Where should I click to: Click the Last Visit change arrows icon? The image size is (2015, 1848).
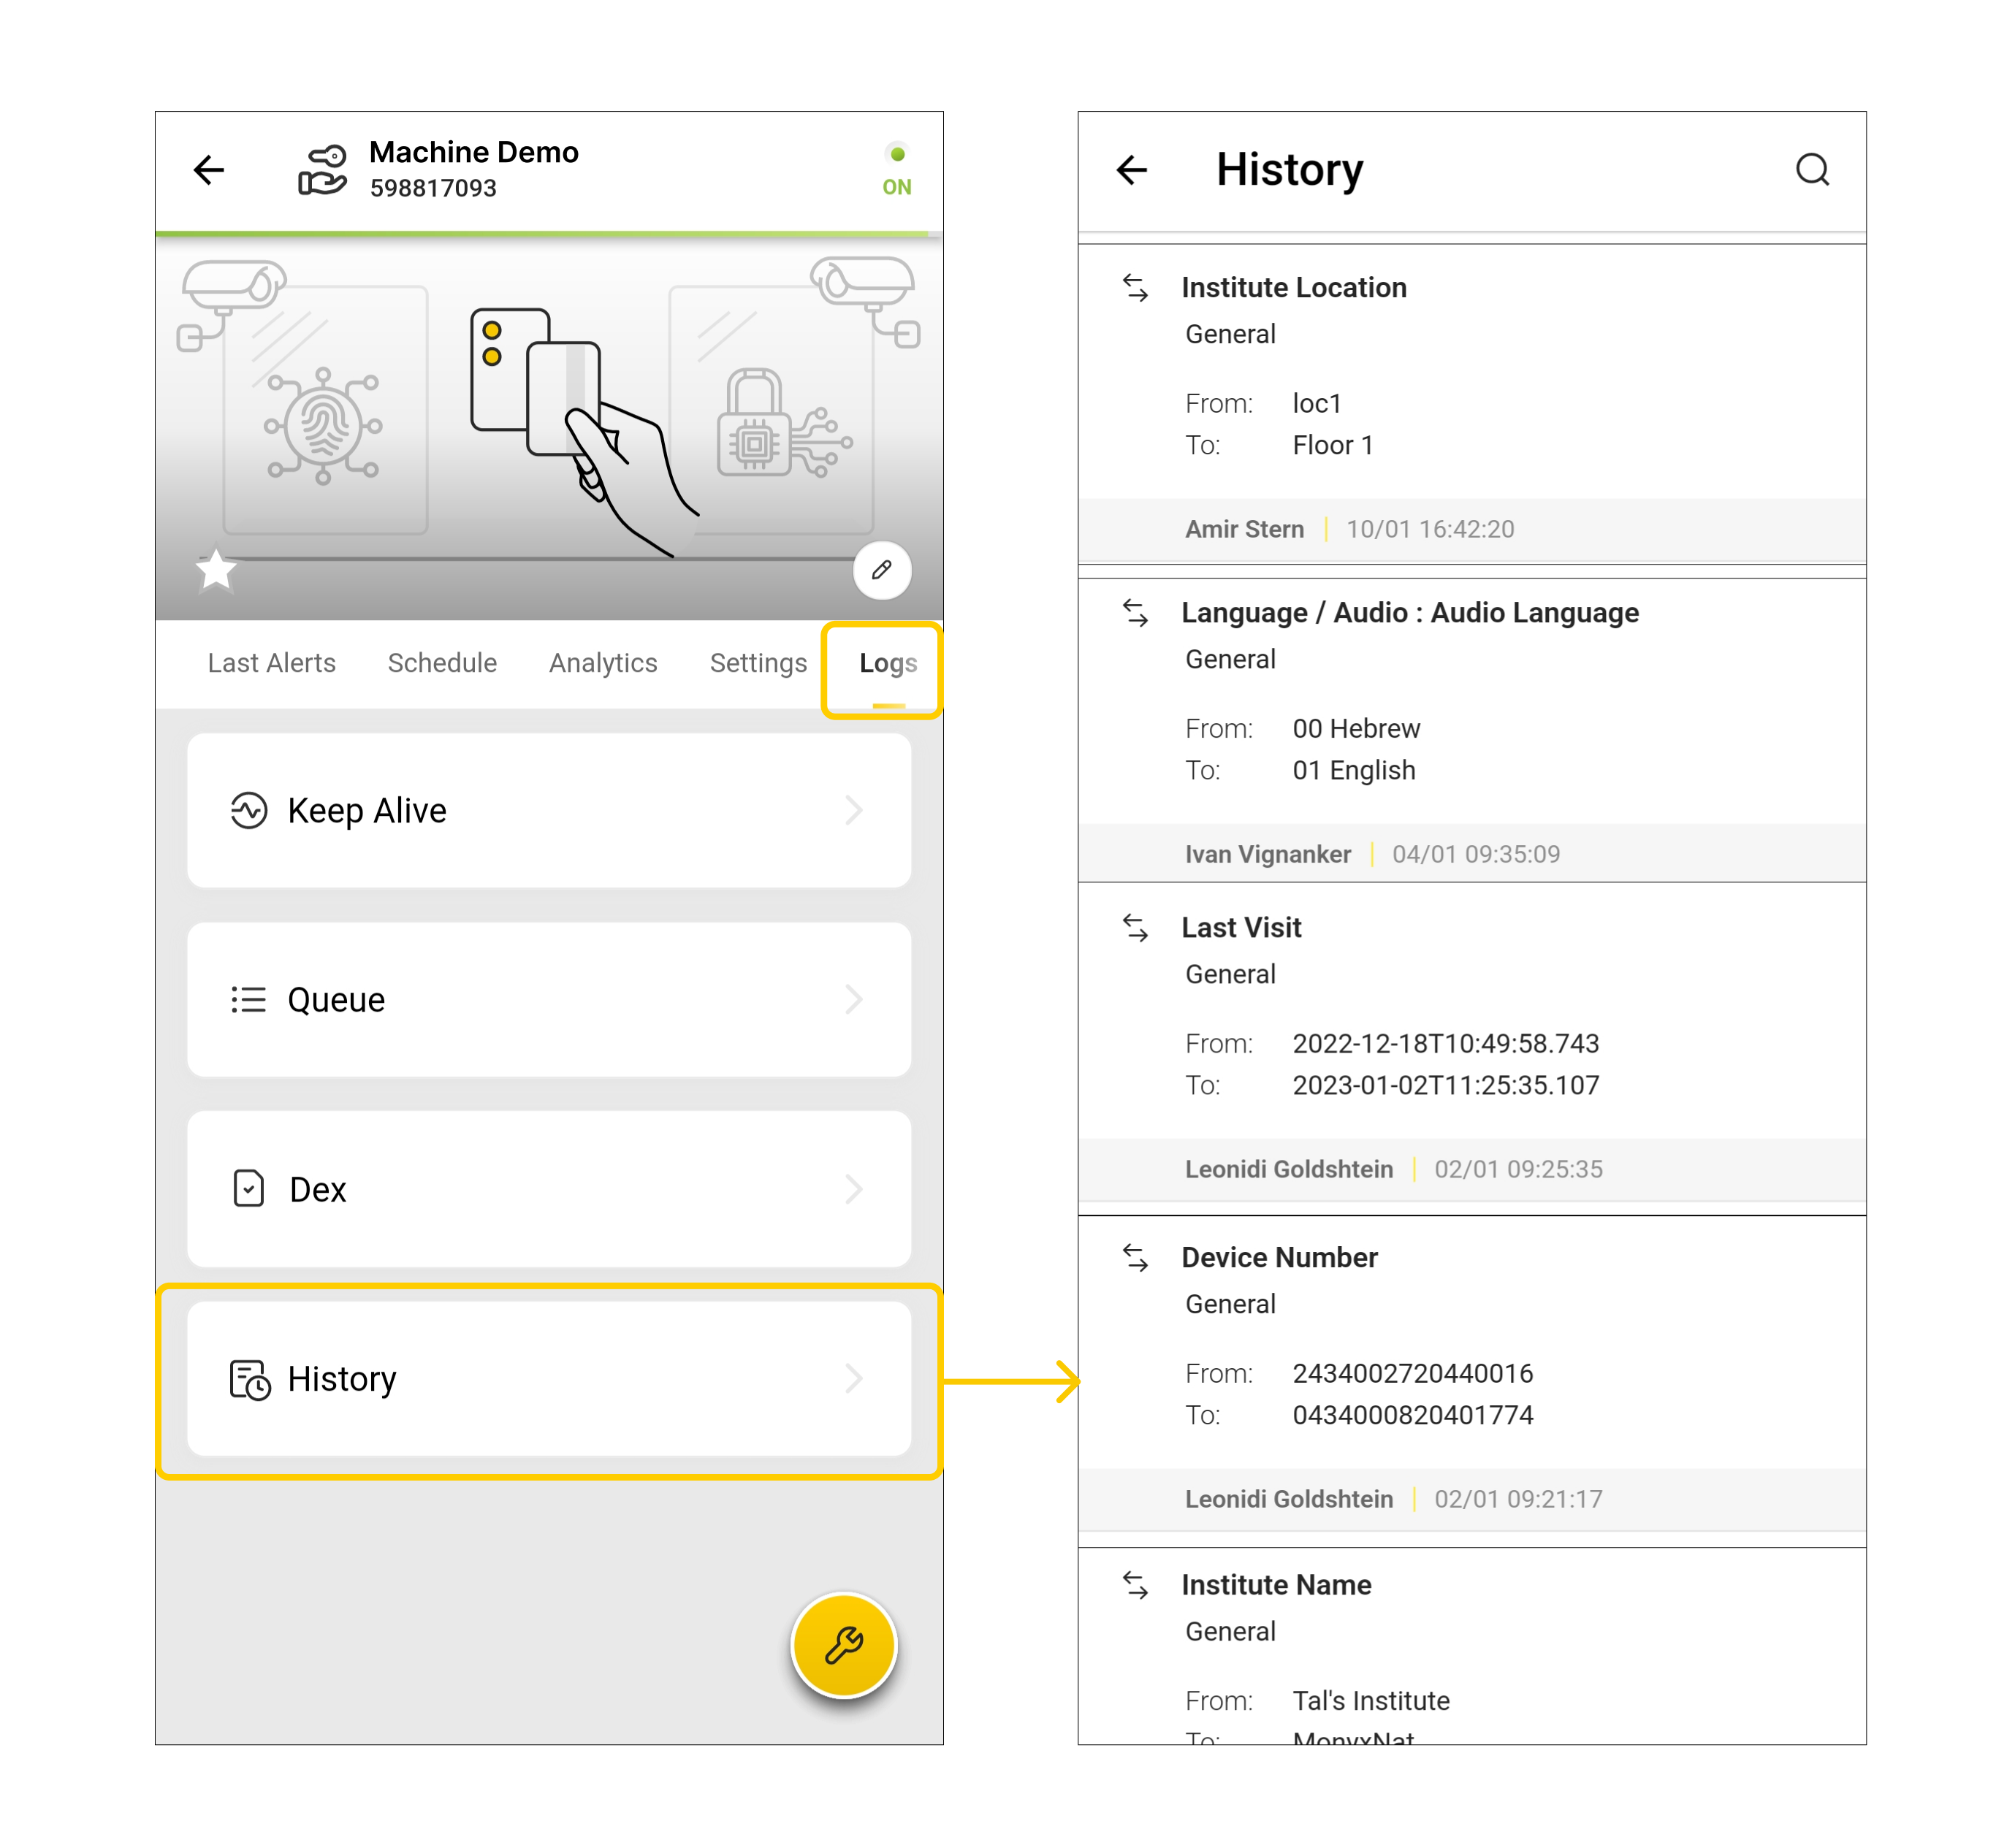(x=1135, y=928)
